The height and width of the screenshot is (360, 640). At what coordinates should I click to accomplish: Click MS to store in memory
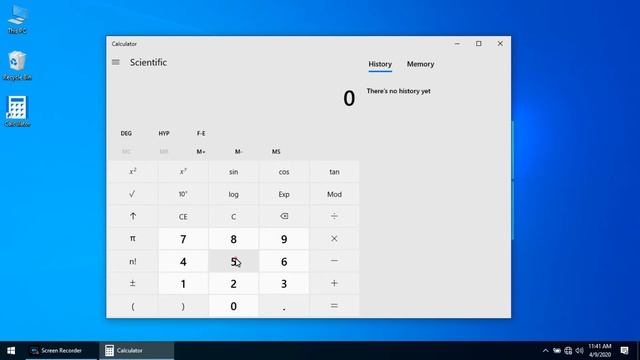[276, 151]
